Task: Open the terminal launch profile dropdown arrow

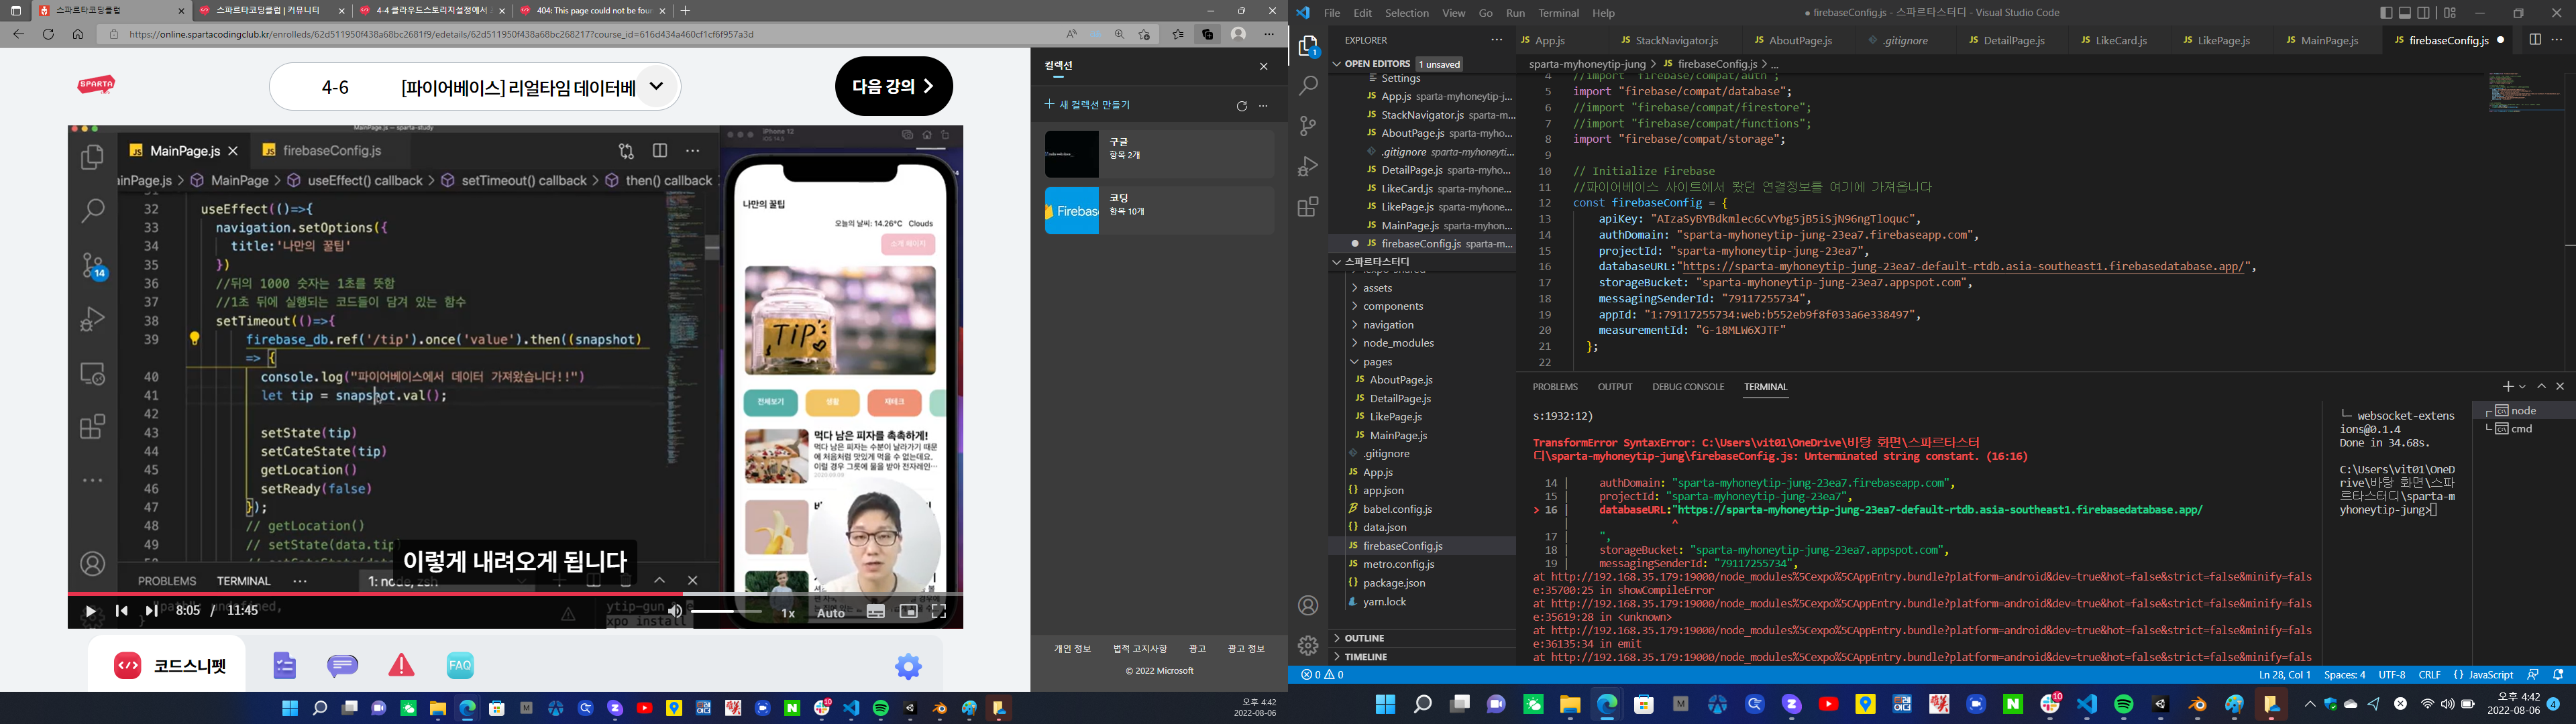Action: (2522, 387)
